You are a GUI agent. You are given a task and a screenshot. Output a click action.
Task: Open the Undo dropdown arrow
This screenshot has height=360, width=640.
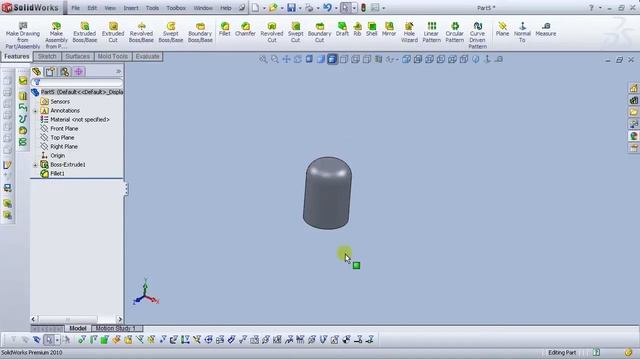(x=336, y=8)
